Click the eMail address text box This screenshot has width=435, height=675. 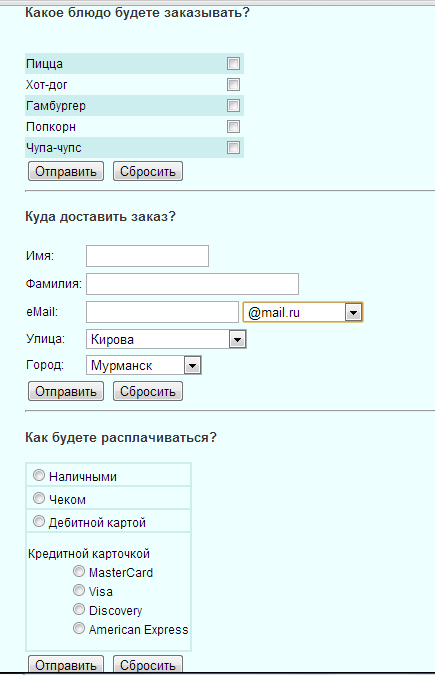tap(162, 312)
